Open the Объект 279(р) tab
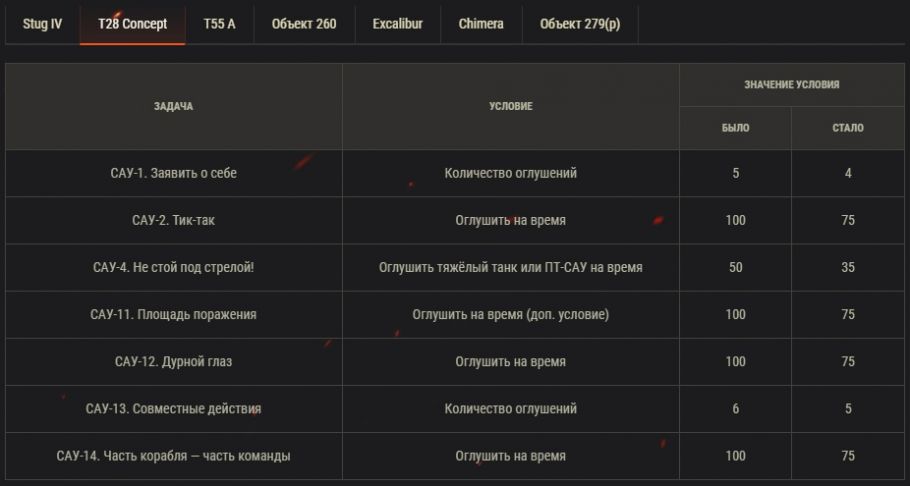Screen dimensions: 910x486 tap(580, 23)
